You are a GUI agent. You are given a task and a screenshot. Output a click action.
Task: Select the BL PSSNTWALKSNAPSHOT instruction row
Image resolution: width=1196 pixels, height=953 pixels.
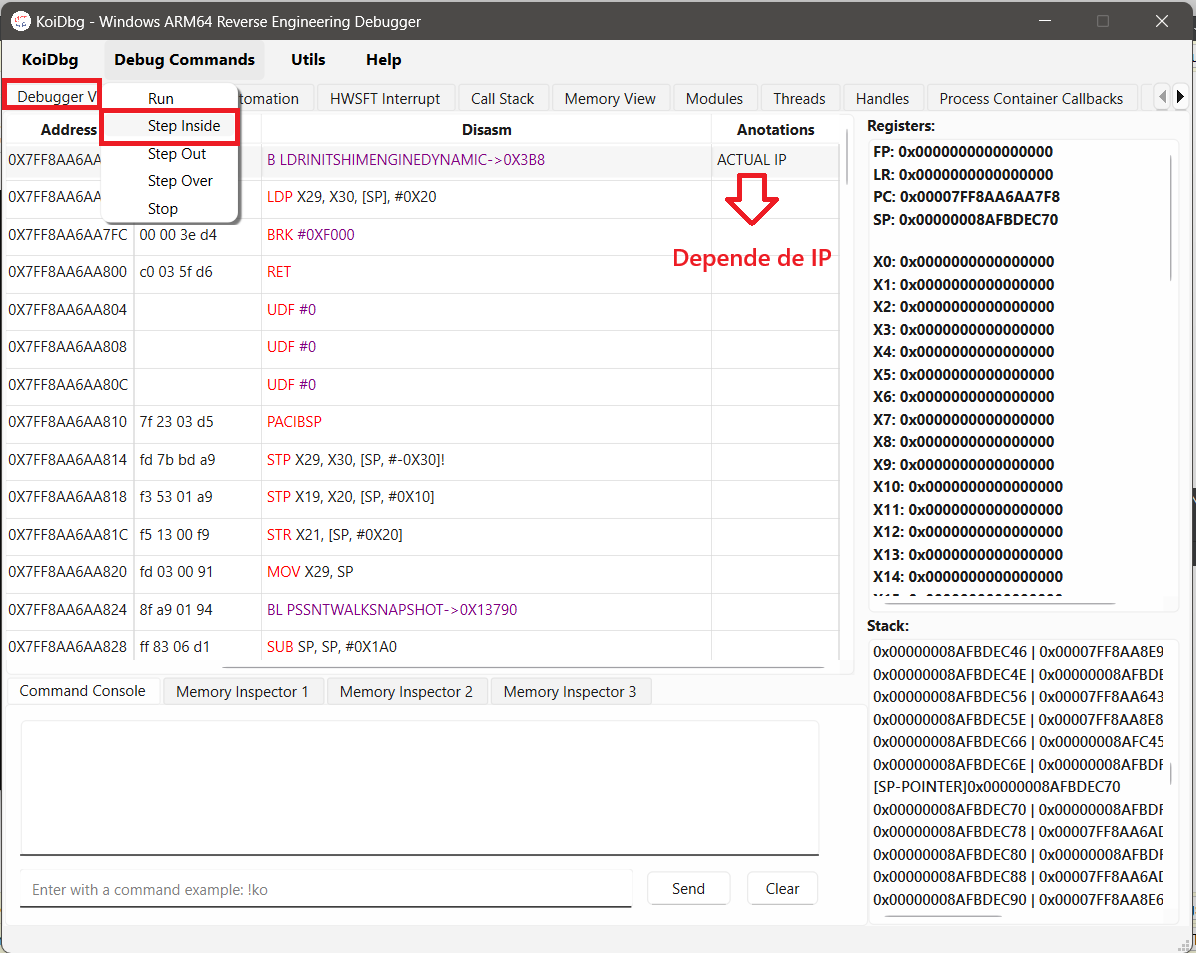(x=422, y=610)
